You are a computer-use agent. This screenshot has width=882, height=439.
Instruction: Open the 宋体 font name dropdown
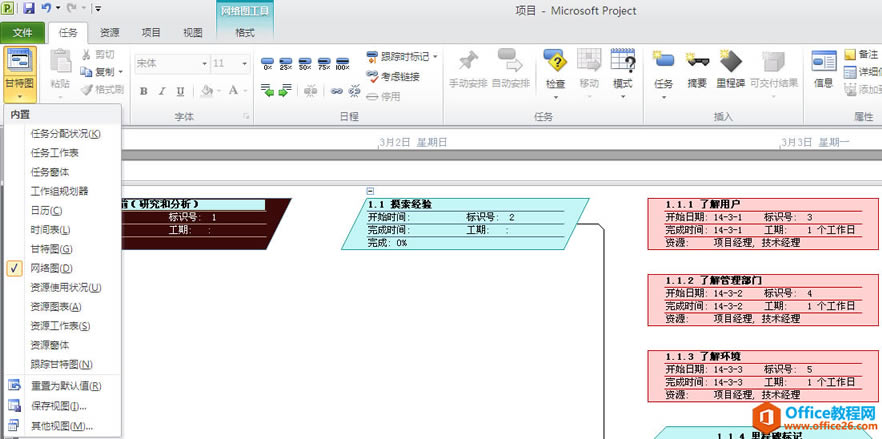204,64
